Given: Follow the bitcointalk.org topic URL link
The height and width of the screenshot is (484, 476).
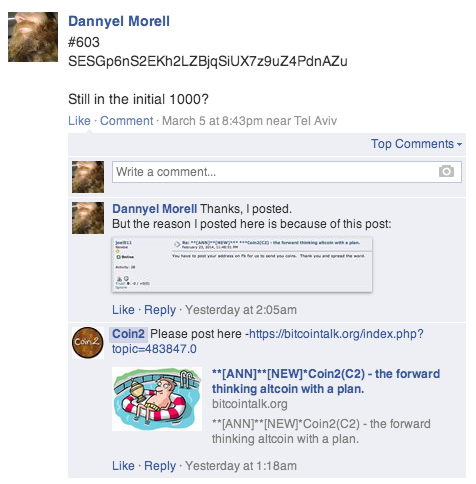Looking at the screenshot, I should (268, 341).
